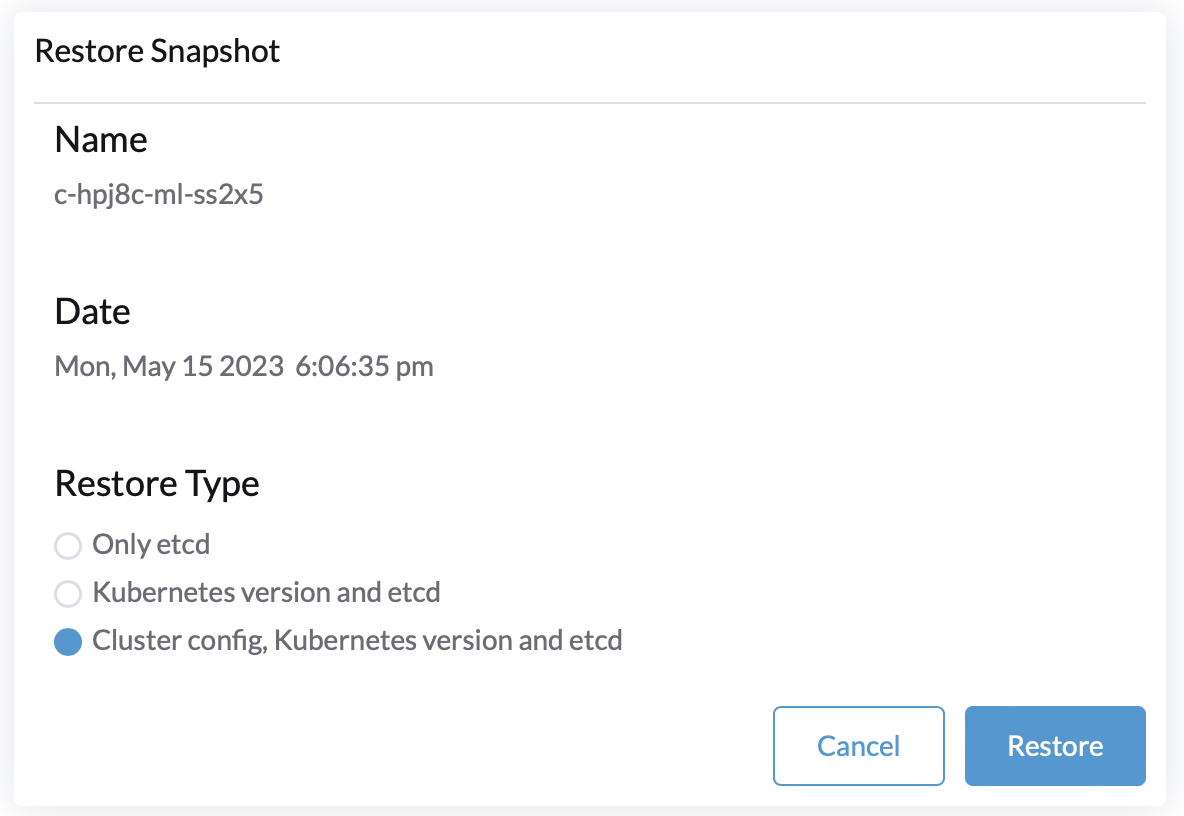Click the "Kubernetes version and etcd" label text

[266, 592]
